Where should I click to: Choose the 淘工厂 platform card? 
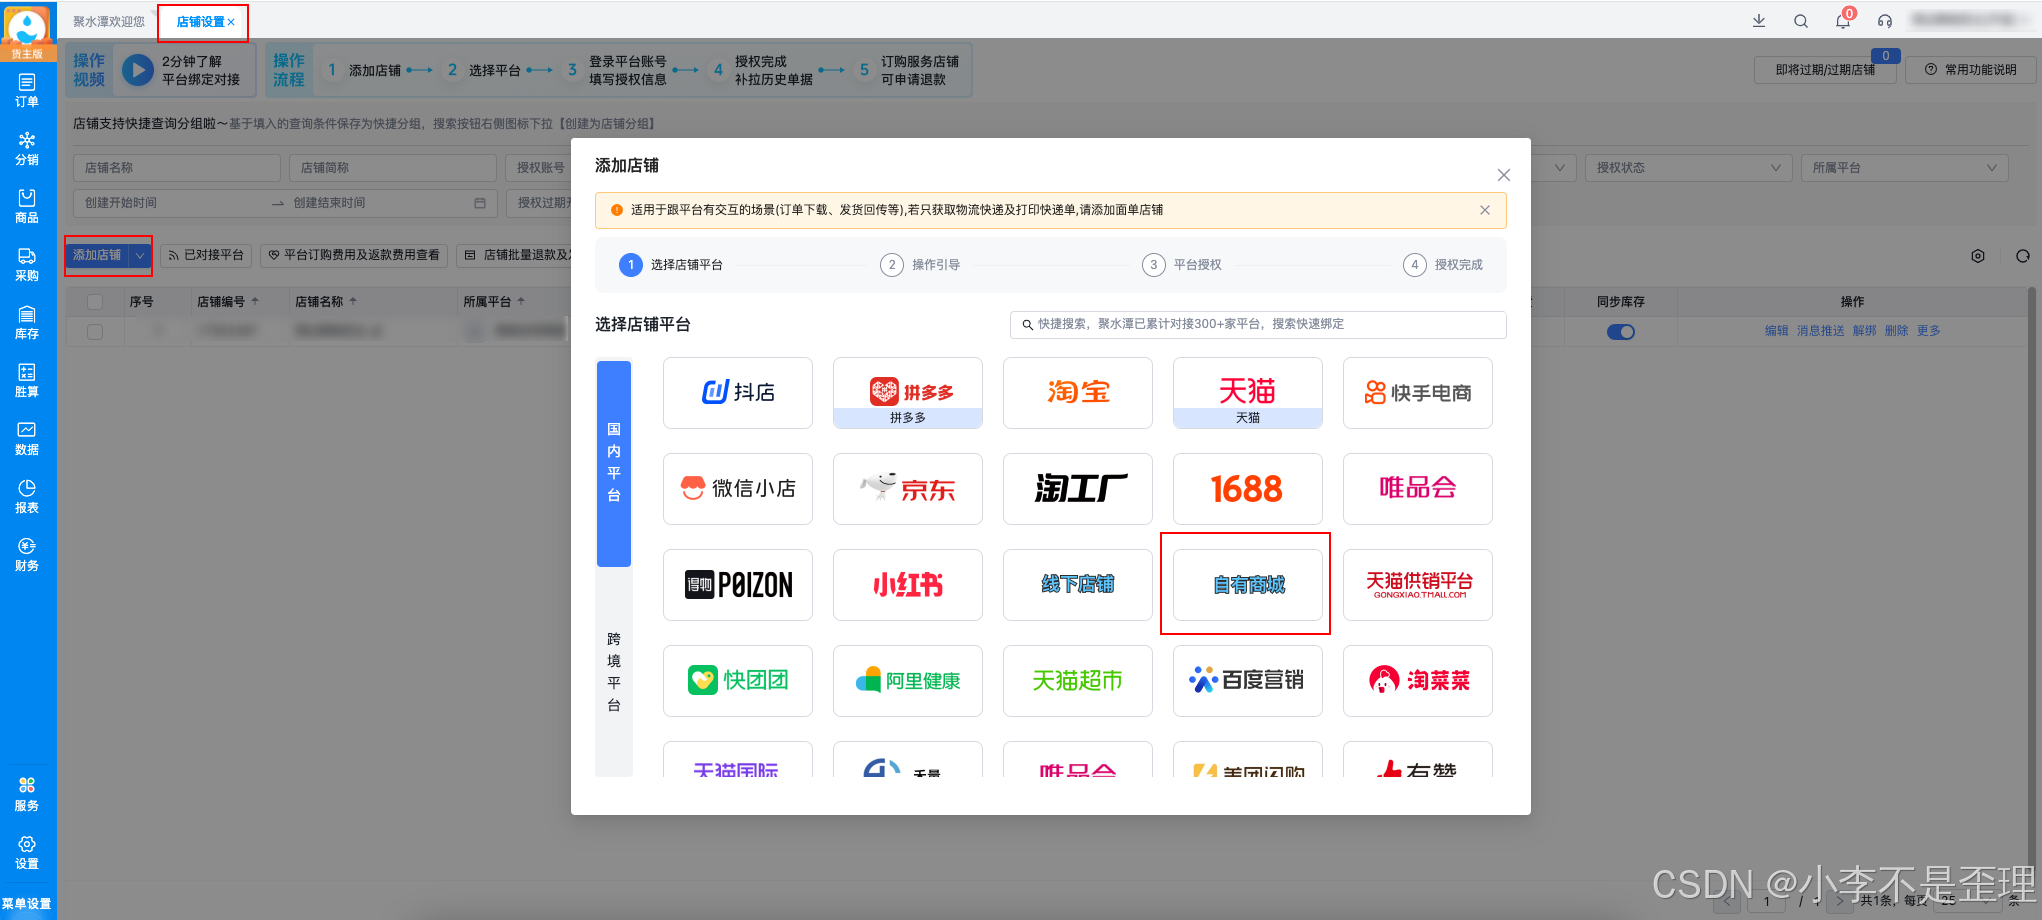pos(1078,489)
